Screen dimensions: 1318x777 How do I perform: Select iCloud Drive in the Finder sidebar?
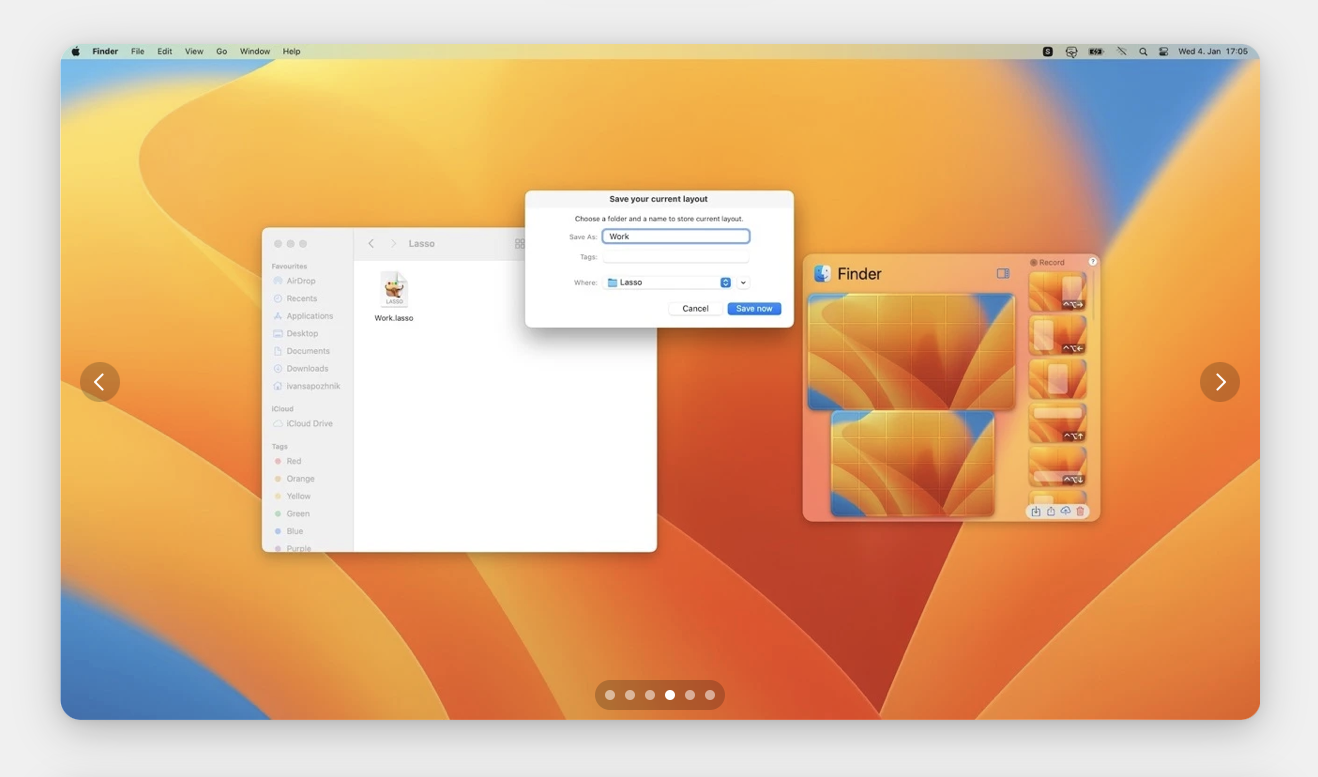click(303, 423)
